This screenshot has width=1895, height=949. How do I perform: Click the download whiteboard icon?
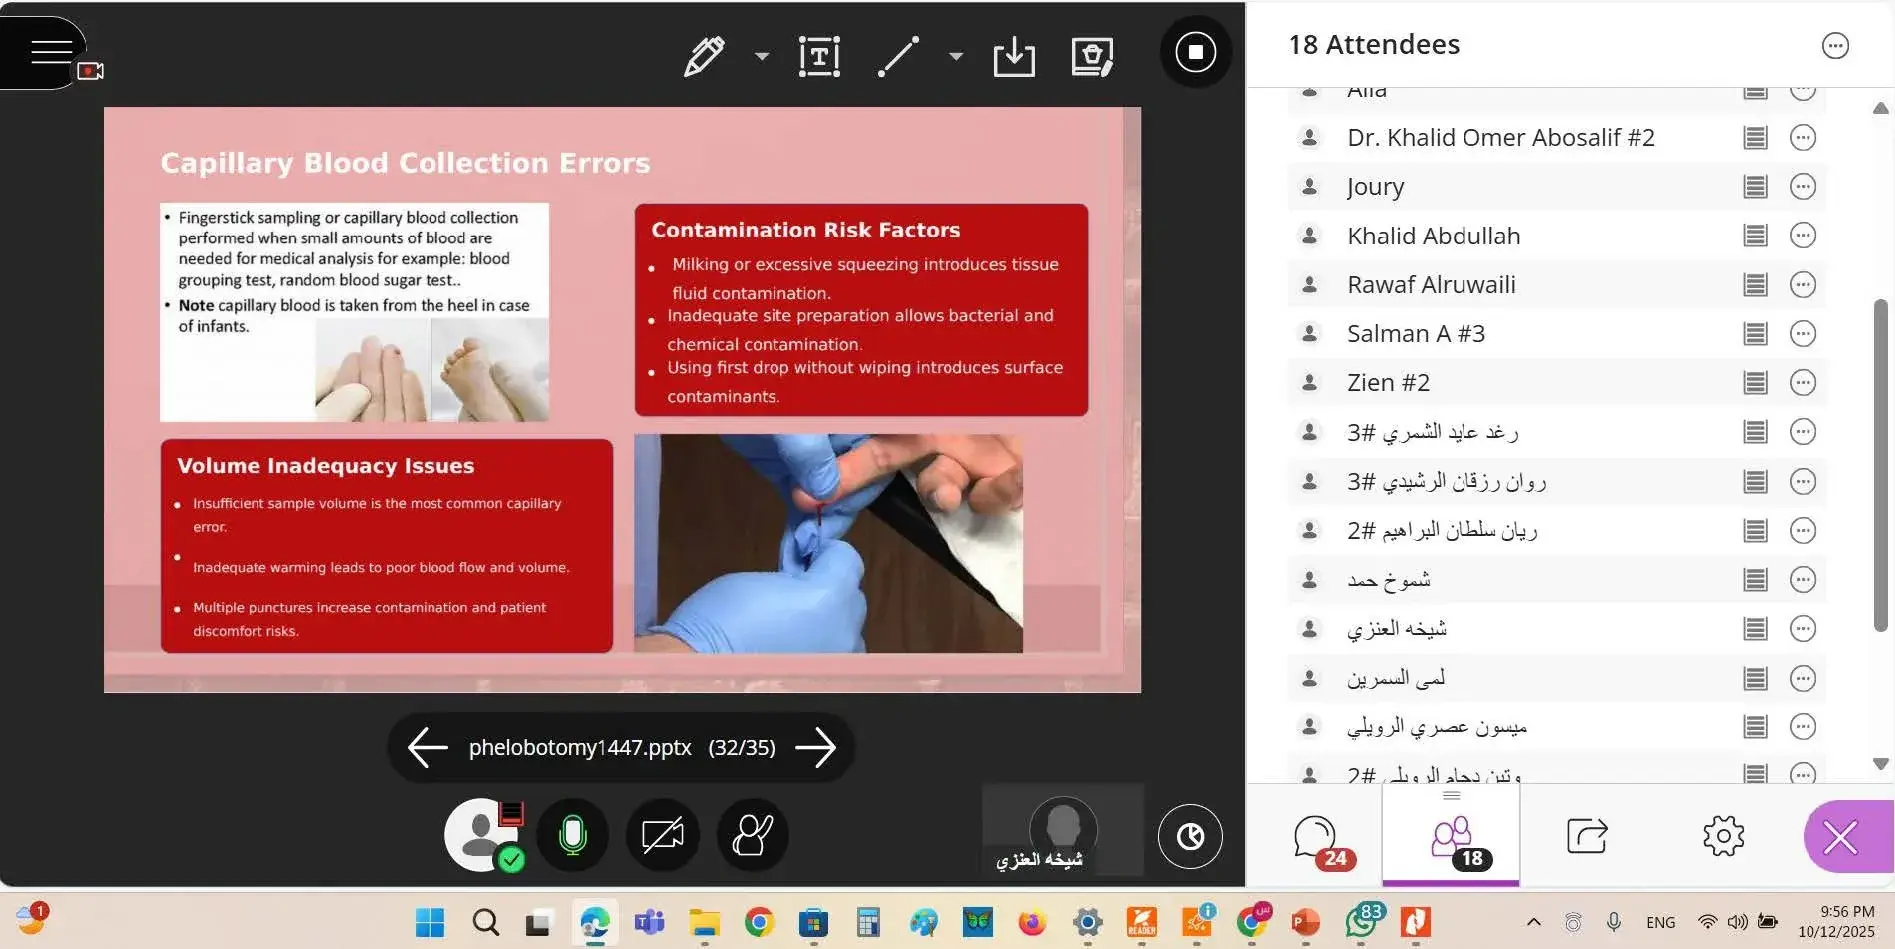coord(1014,56)
